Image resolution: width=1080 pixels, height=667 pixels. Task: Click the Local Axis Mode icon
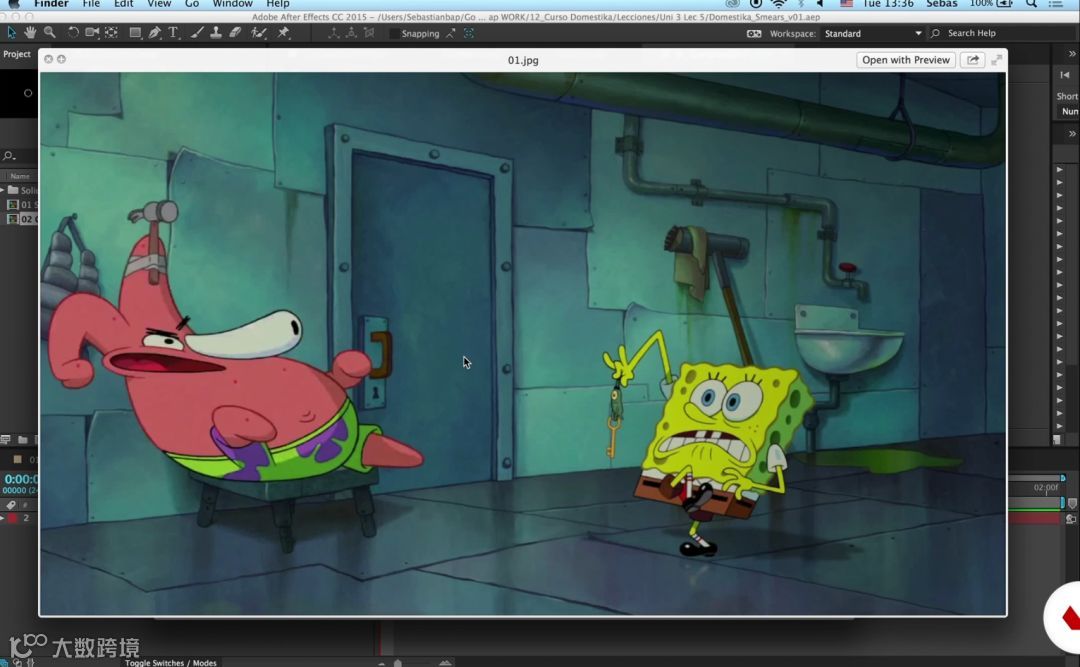pos(333,32)
